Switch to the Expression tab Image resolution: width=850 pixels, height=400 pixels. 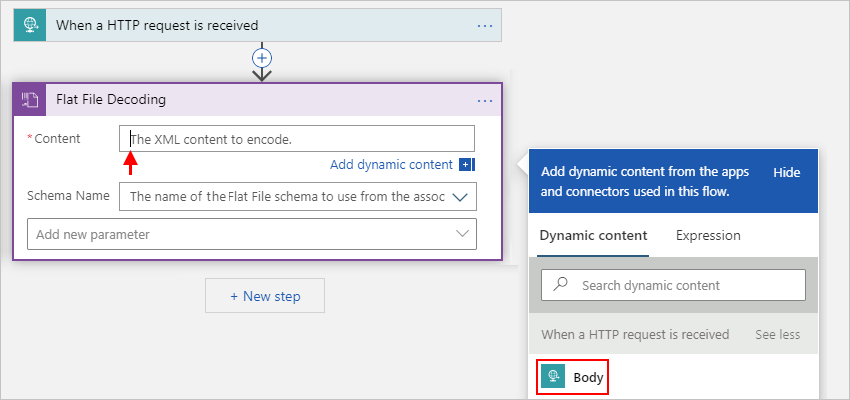pos(708,236)
